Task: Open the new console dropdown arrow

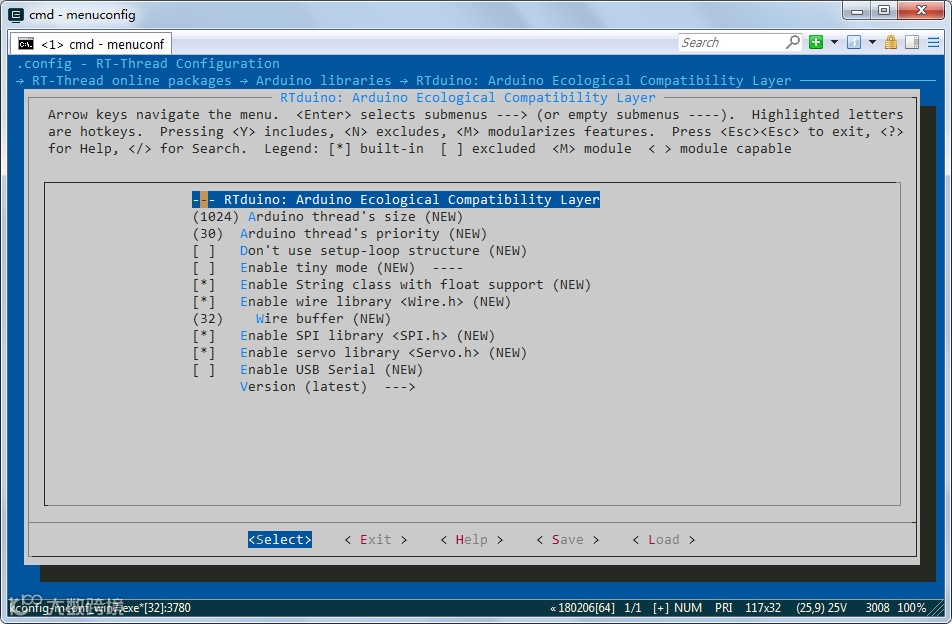Action: (x=834, y=42)
